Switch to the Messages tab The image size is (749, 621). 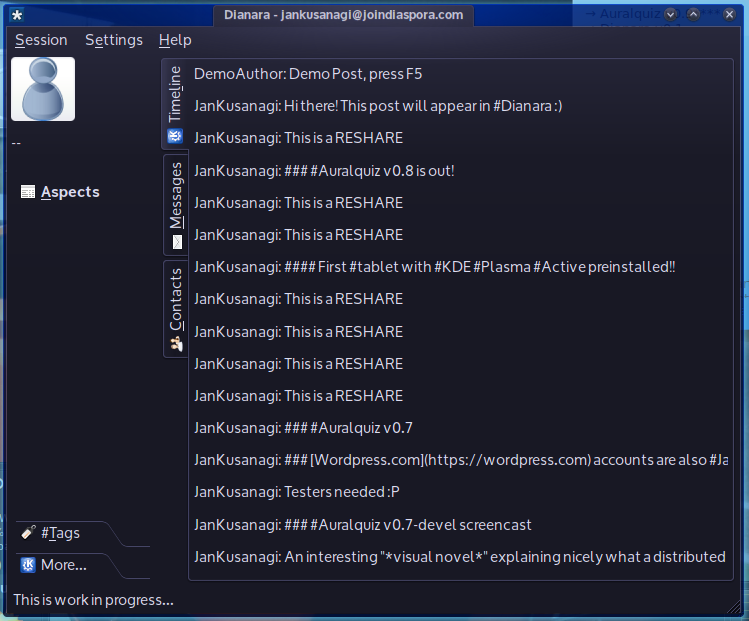(176, 205)
